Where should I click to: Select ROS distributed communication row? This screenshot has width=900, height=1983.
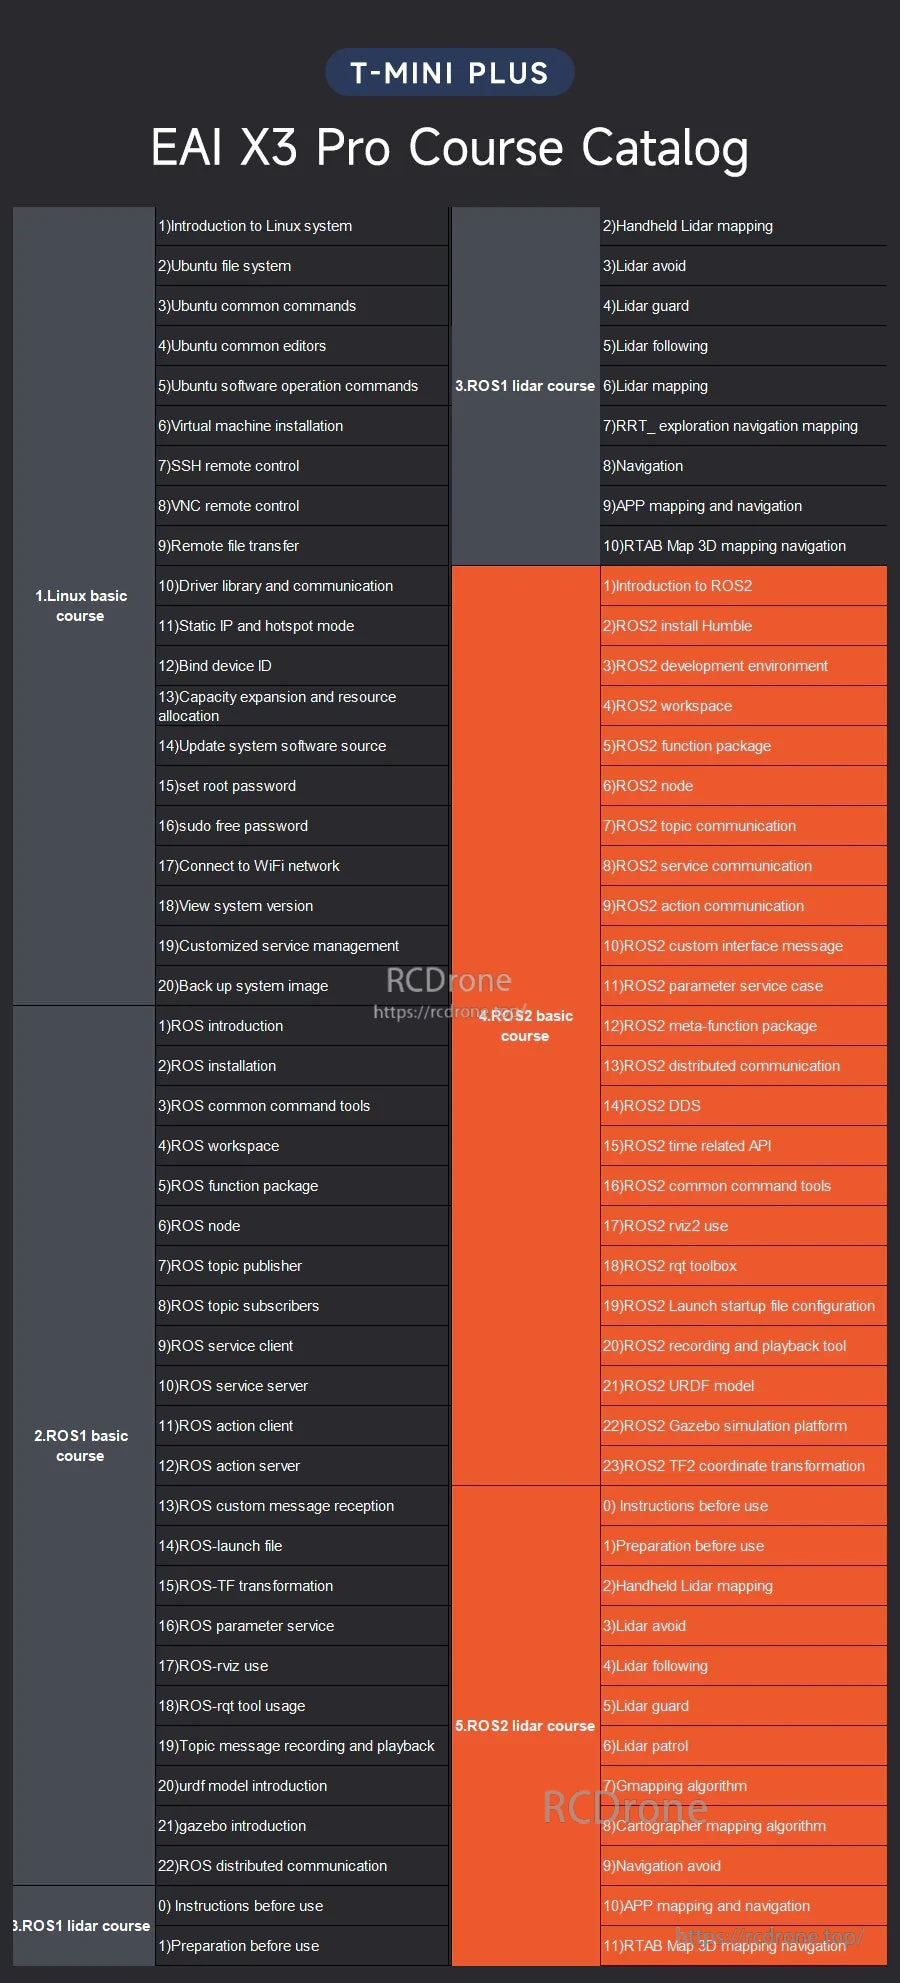302,1866
